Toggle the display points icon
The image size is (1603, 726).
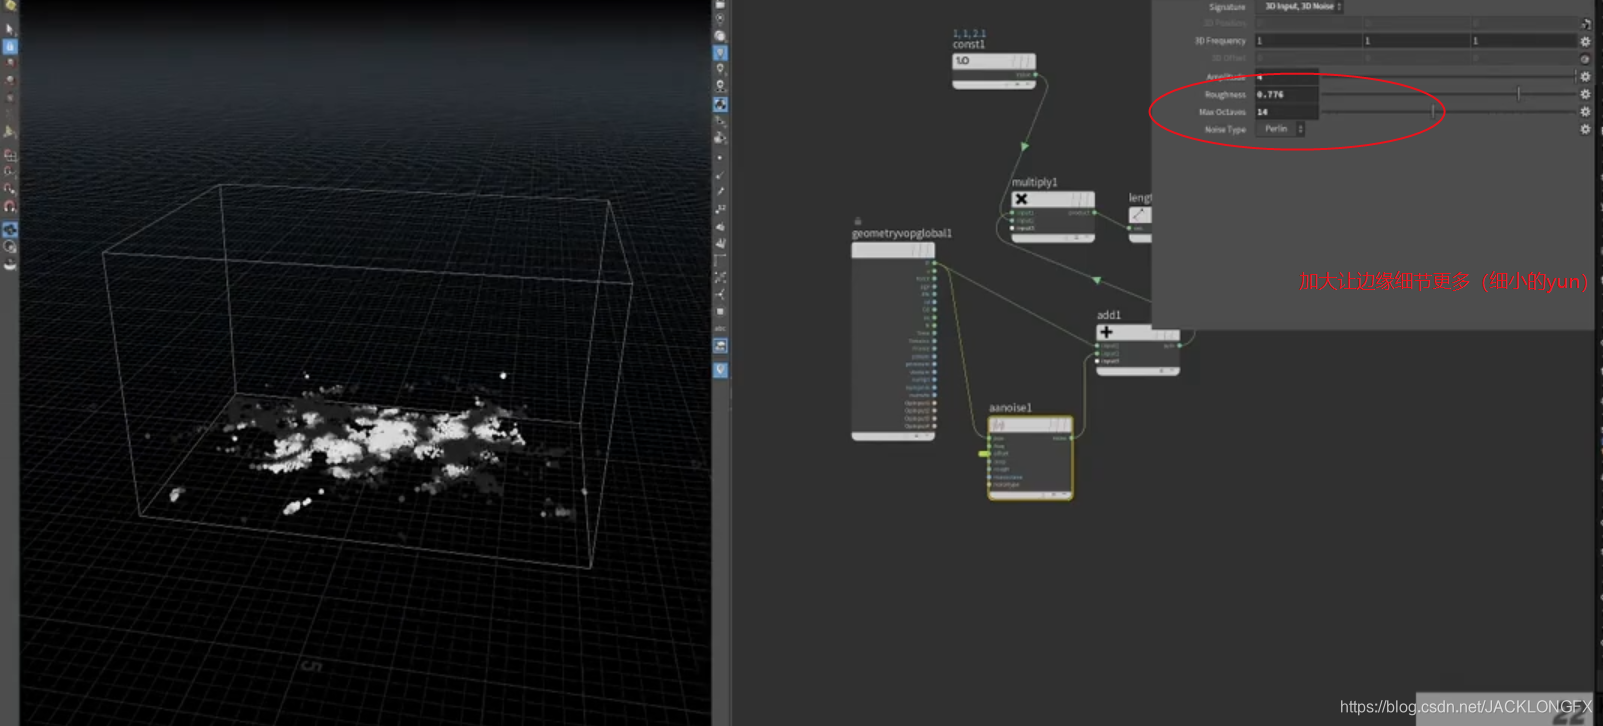click(720, 157)
